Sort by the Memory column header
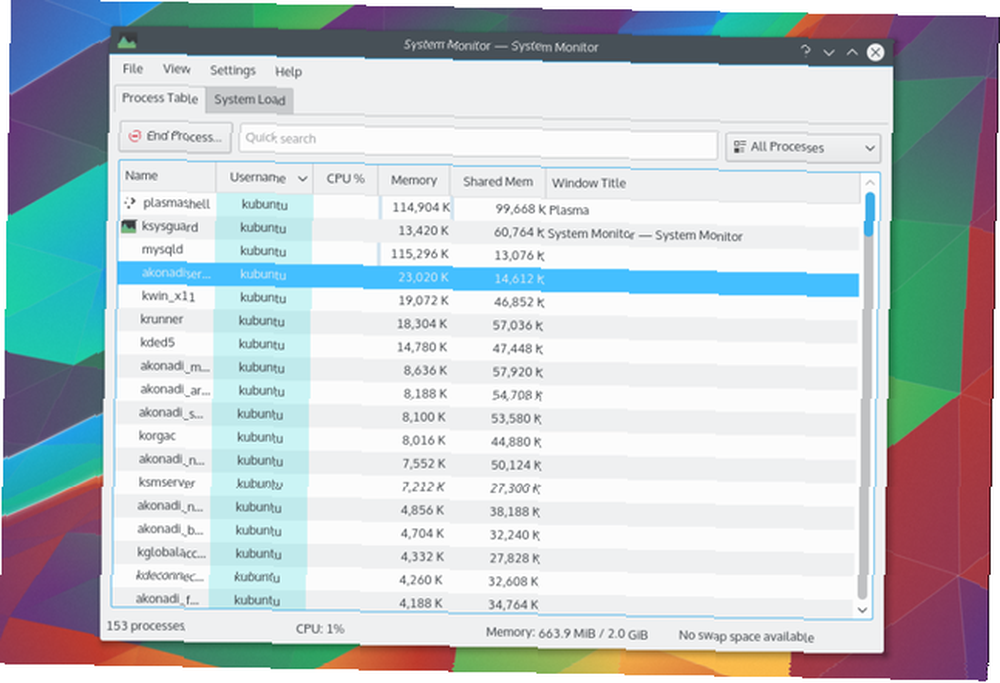Viewport: 1000px width, 683px height. point(415,180)
